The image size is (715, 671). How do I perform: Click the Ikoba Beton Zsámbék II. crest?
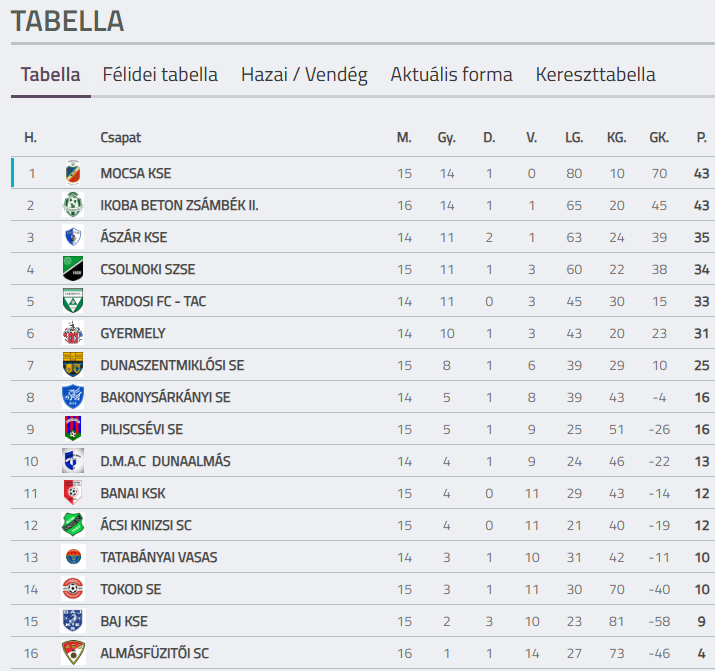[73, 205]
